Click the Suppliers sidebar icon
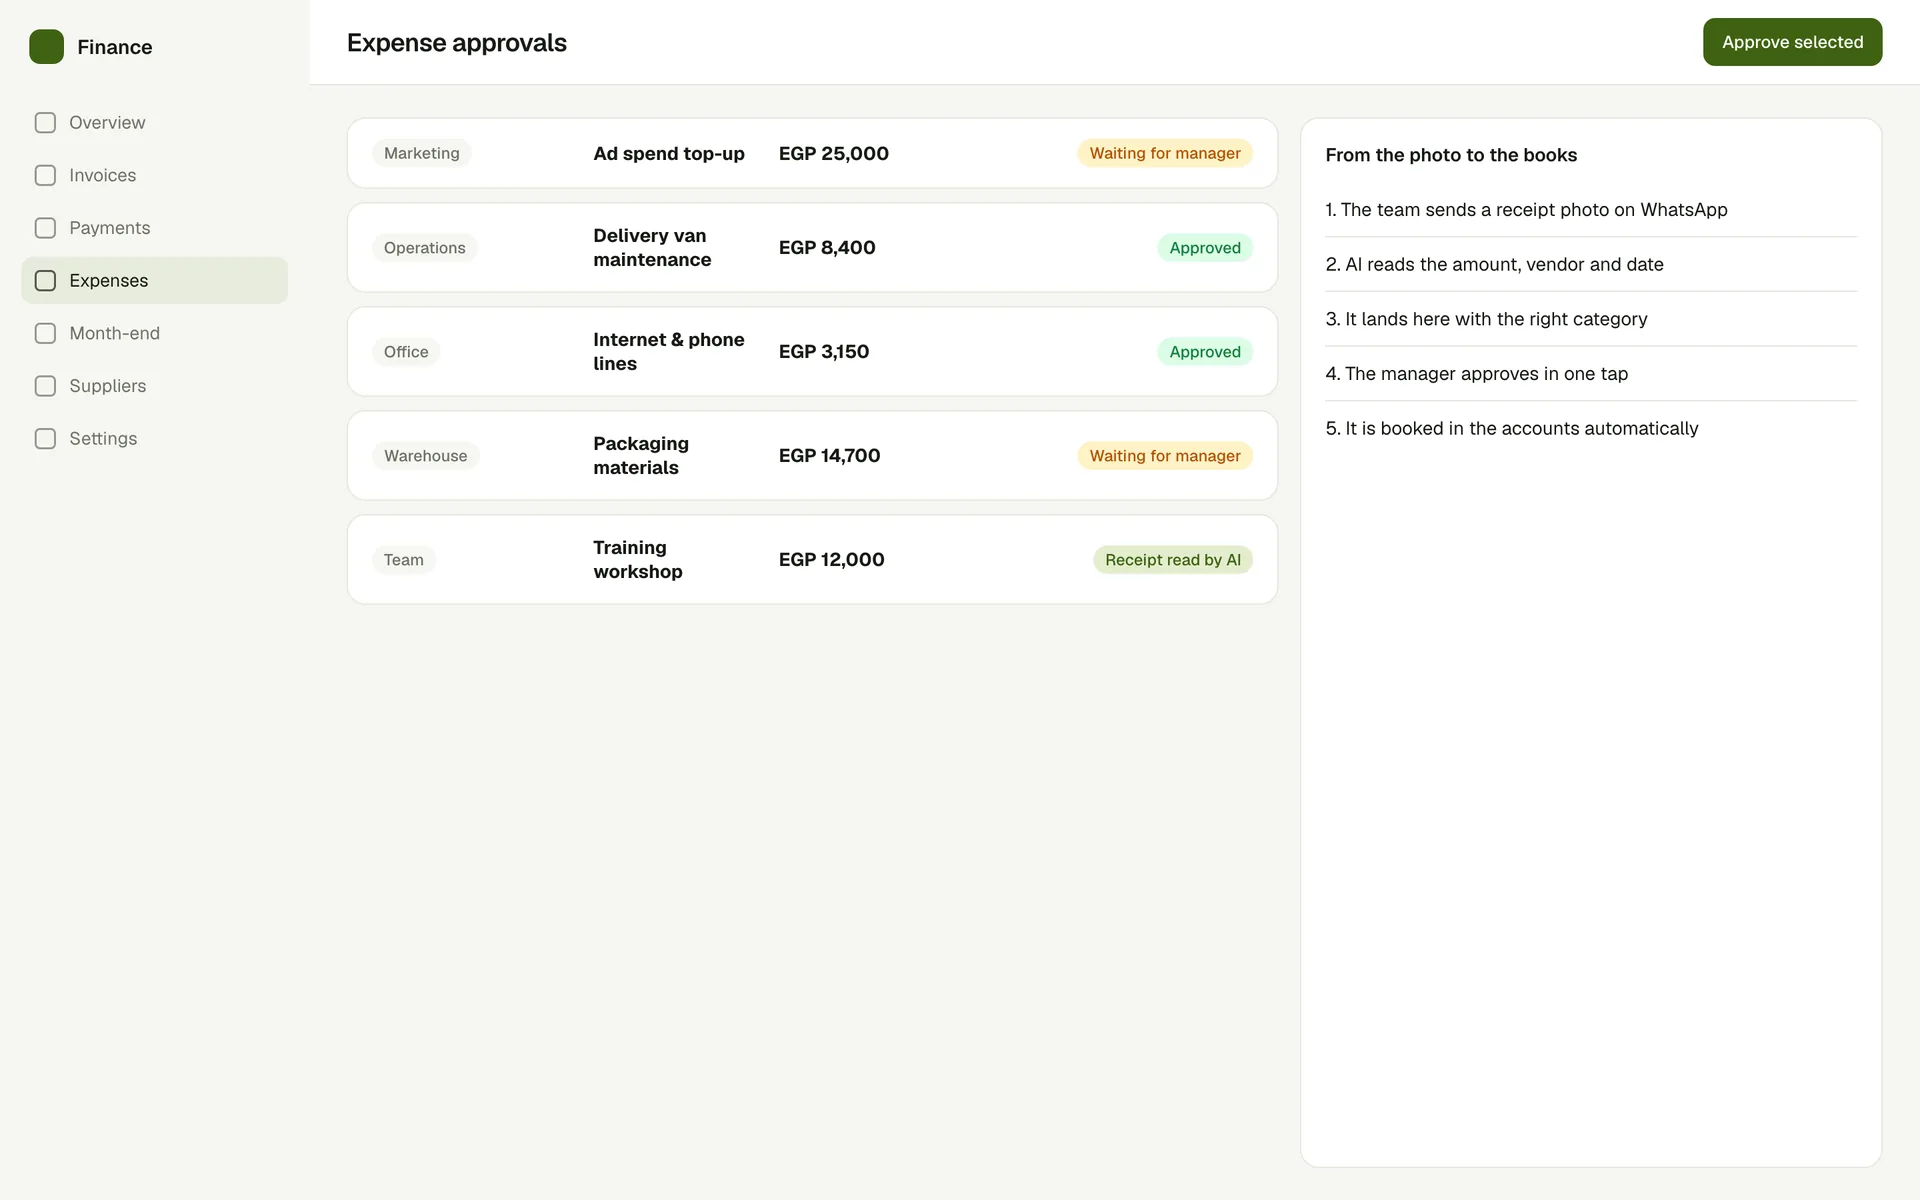The image size is (1920, 1200). 45,386
